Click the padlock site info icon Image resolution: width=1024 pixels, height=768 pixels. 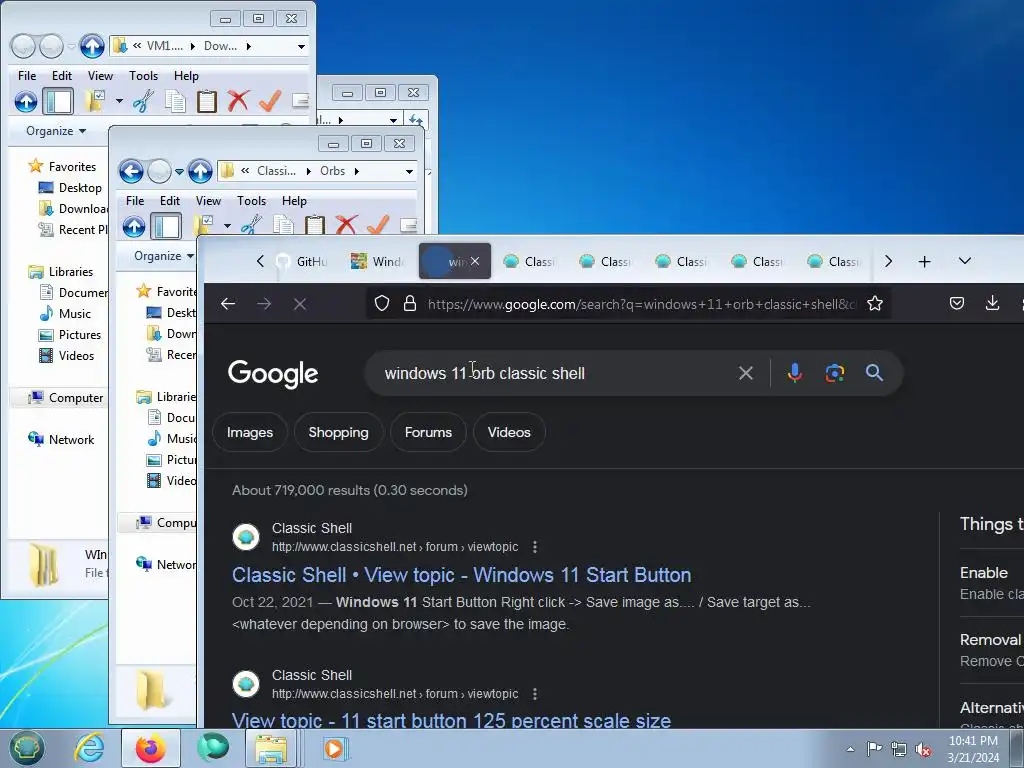point(409,303)
